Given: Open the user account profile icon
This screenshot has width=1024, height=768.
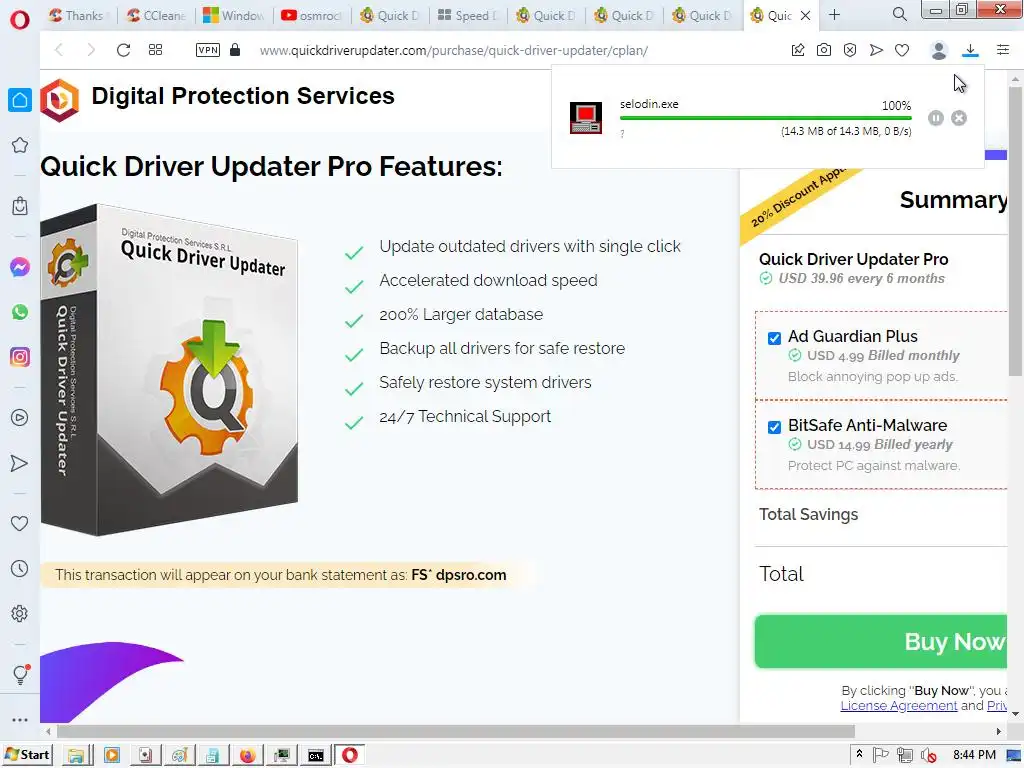Looking at the screenshot, I should click(x=939, y=50).
